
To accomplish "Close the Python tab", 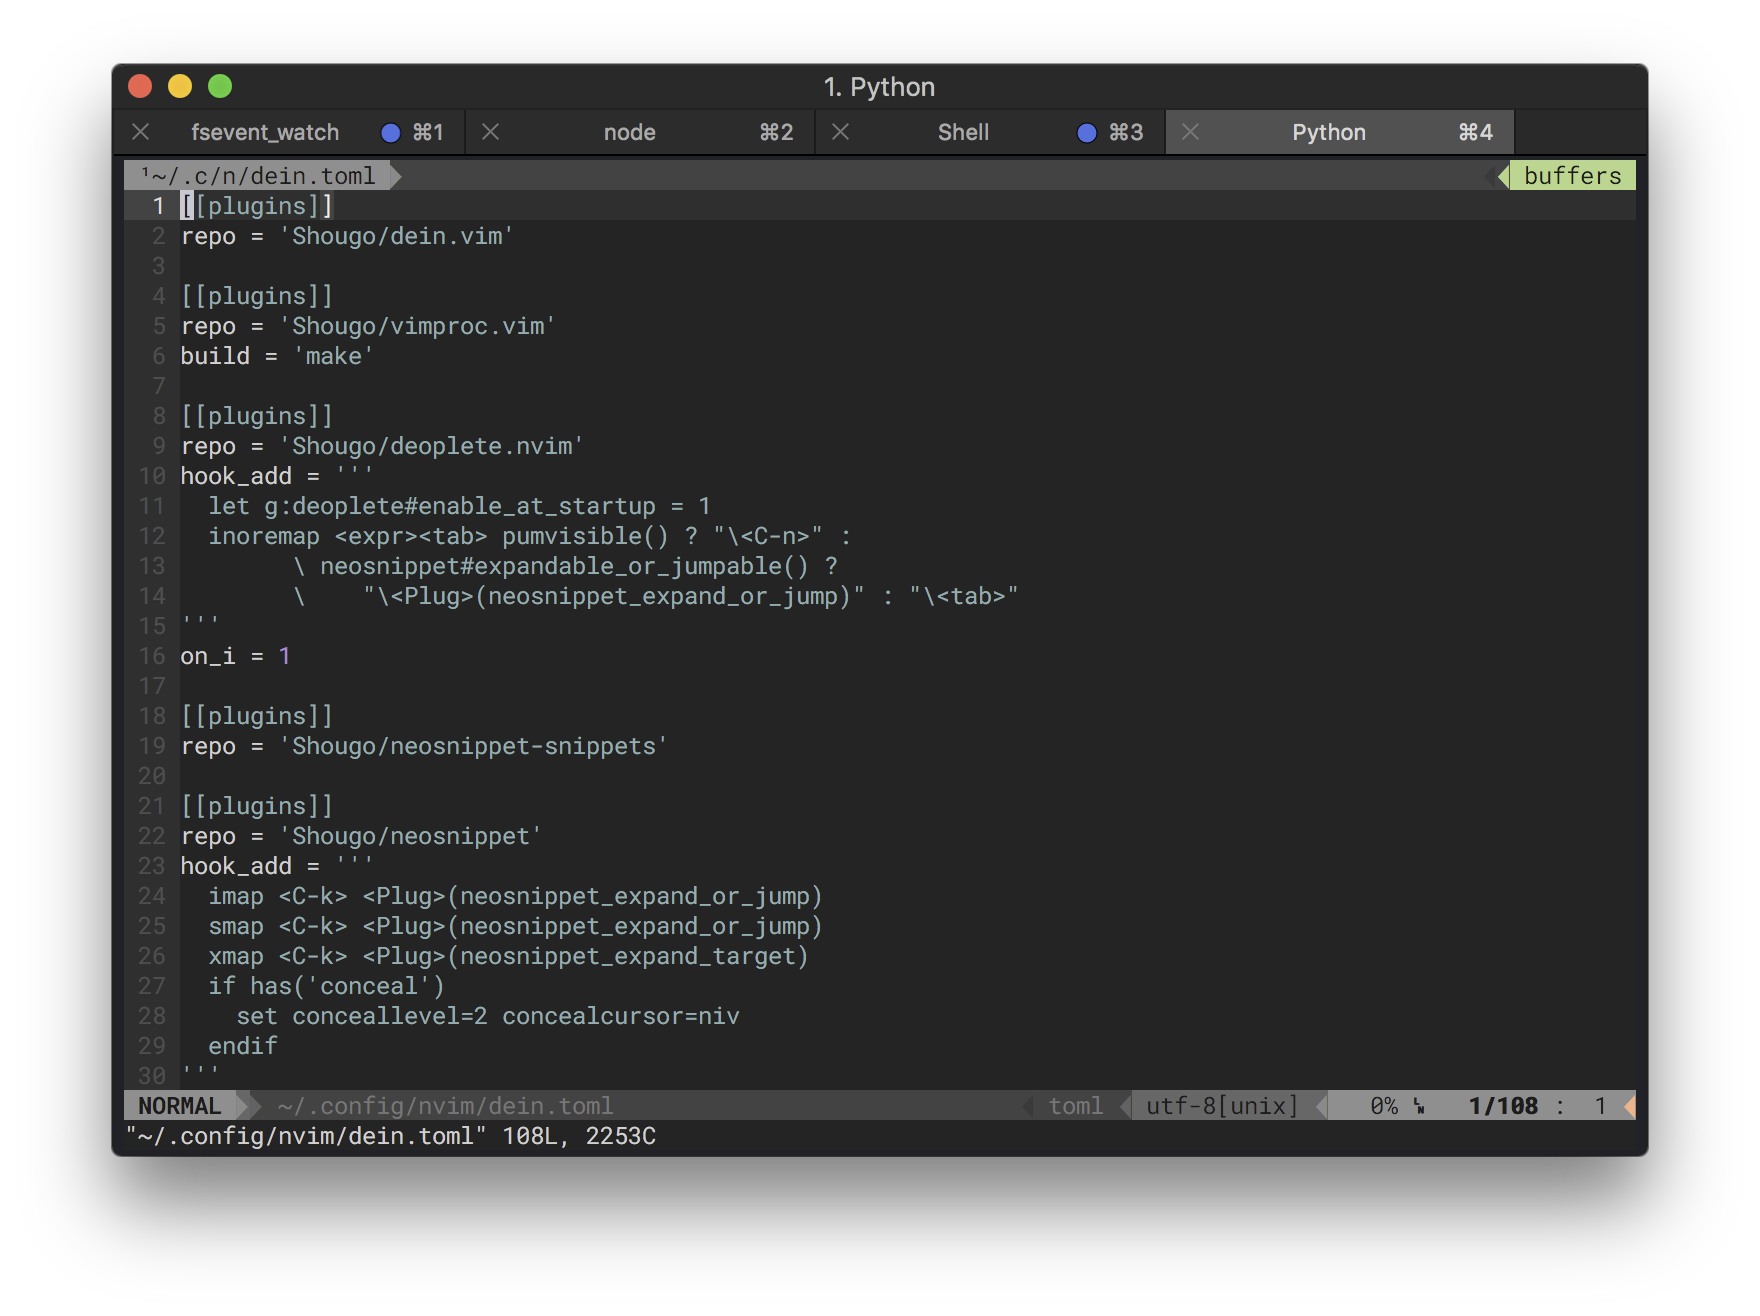I will click(1190, 132).
